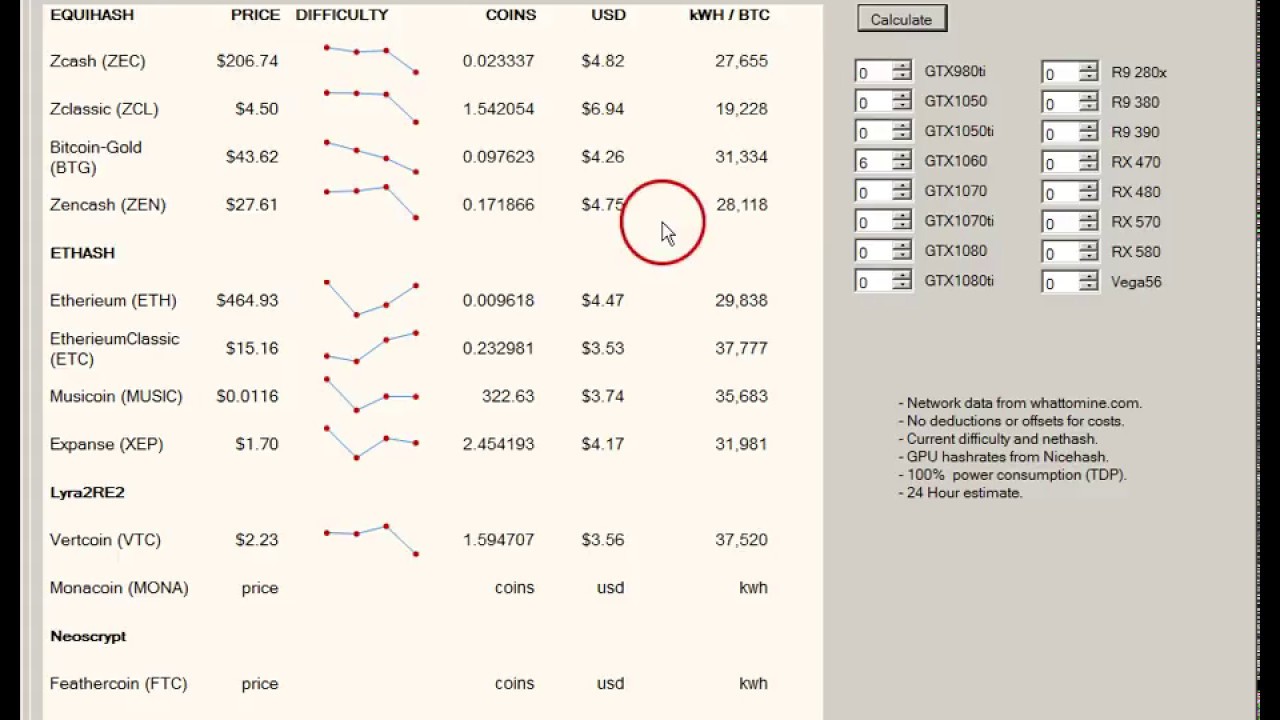
Task: Click the EQUIHASH section header
Action: tap(92, 15)
